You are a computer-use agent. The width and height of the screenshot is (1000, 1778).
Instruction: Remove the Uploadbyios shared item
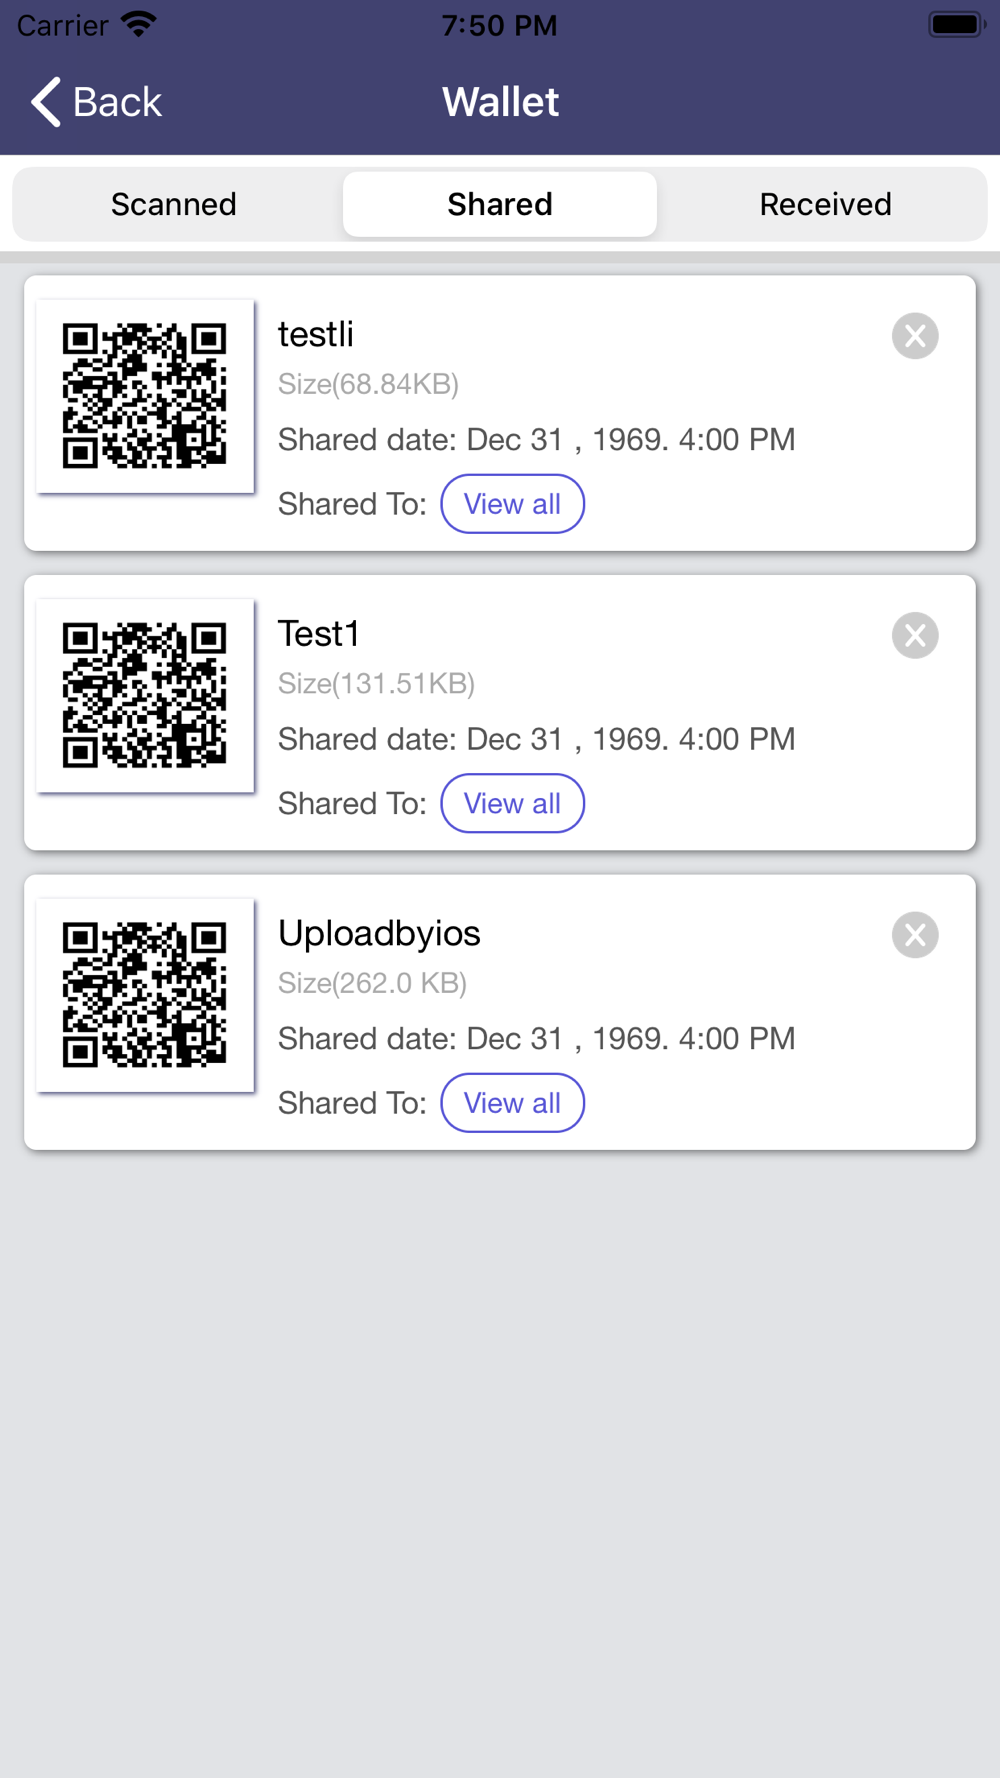click(915, 935)
